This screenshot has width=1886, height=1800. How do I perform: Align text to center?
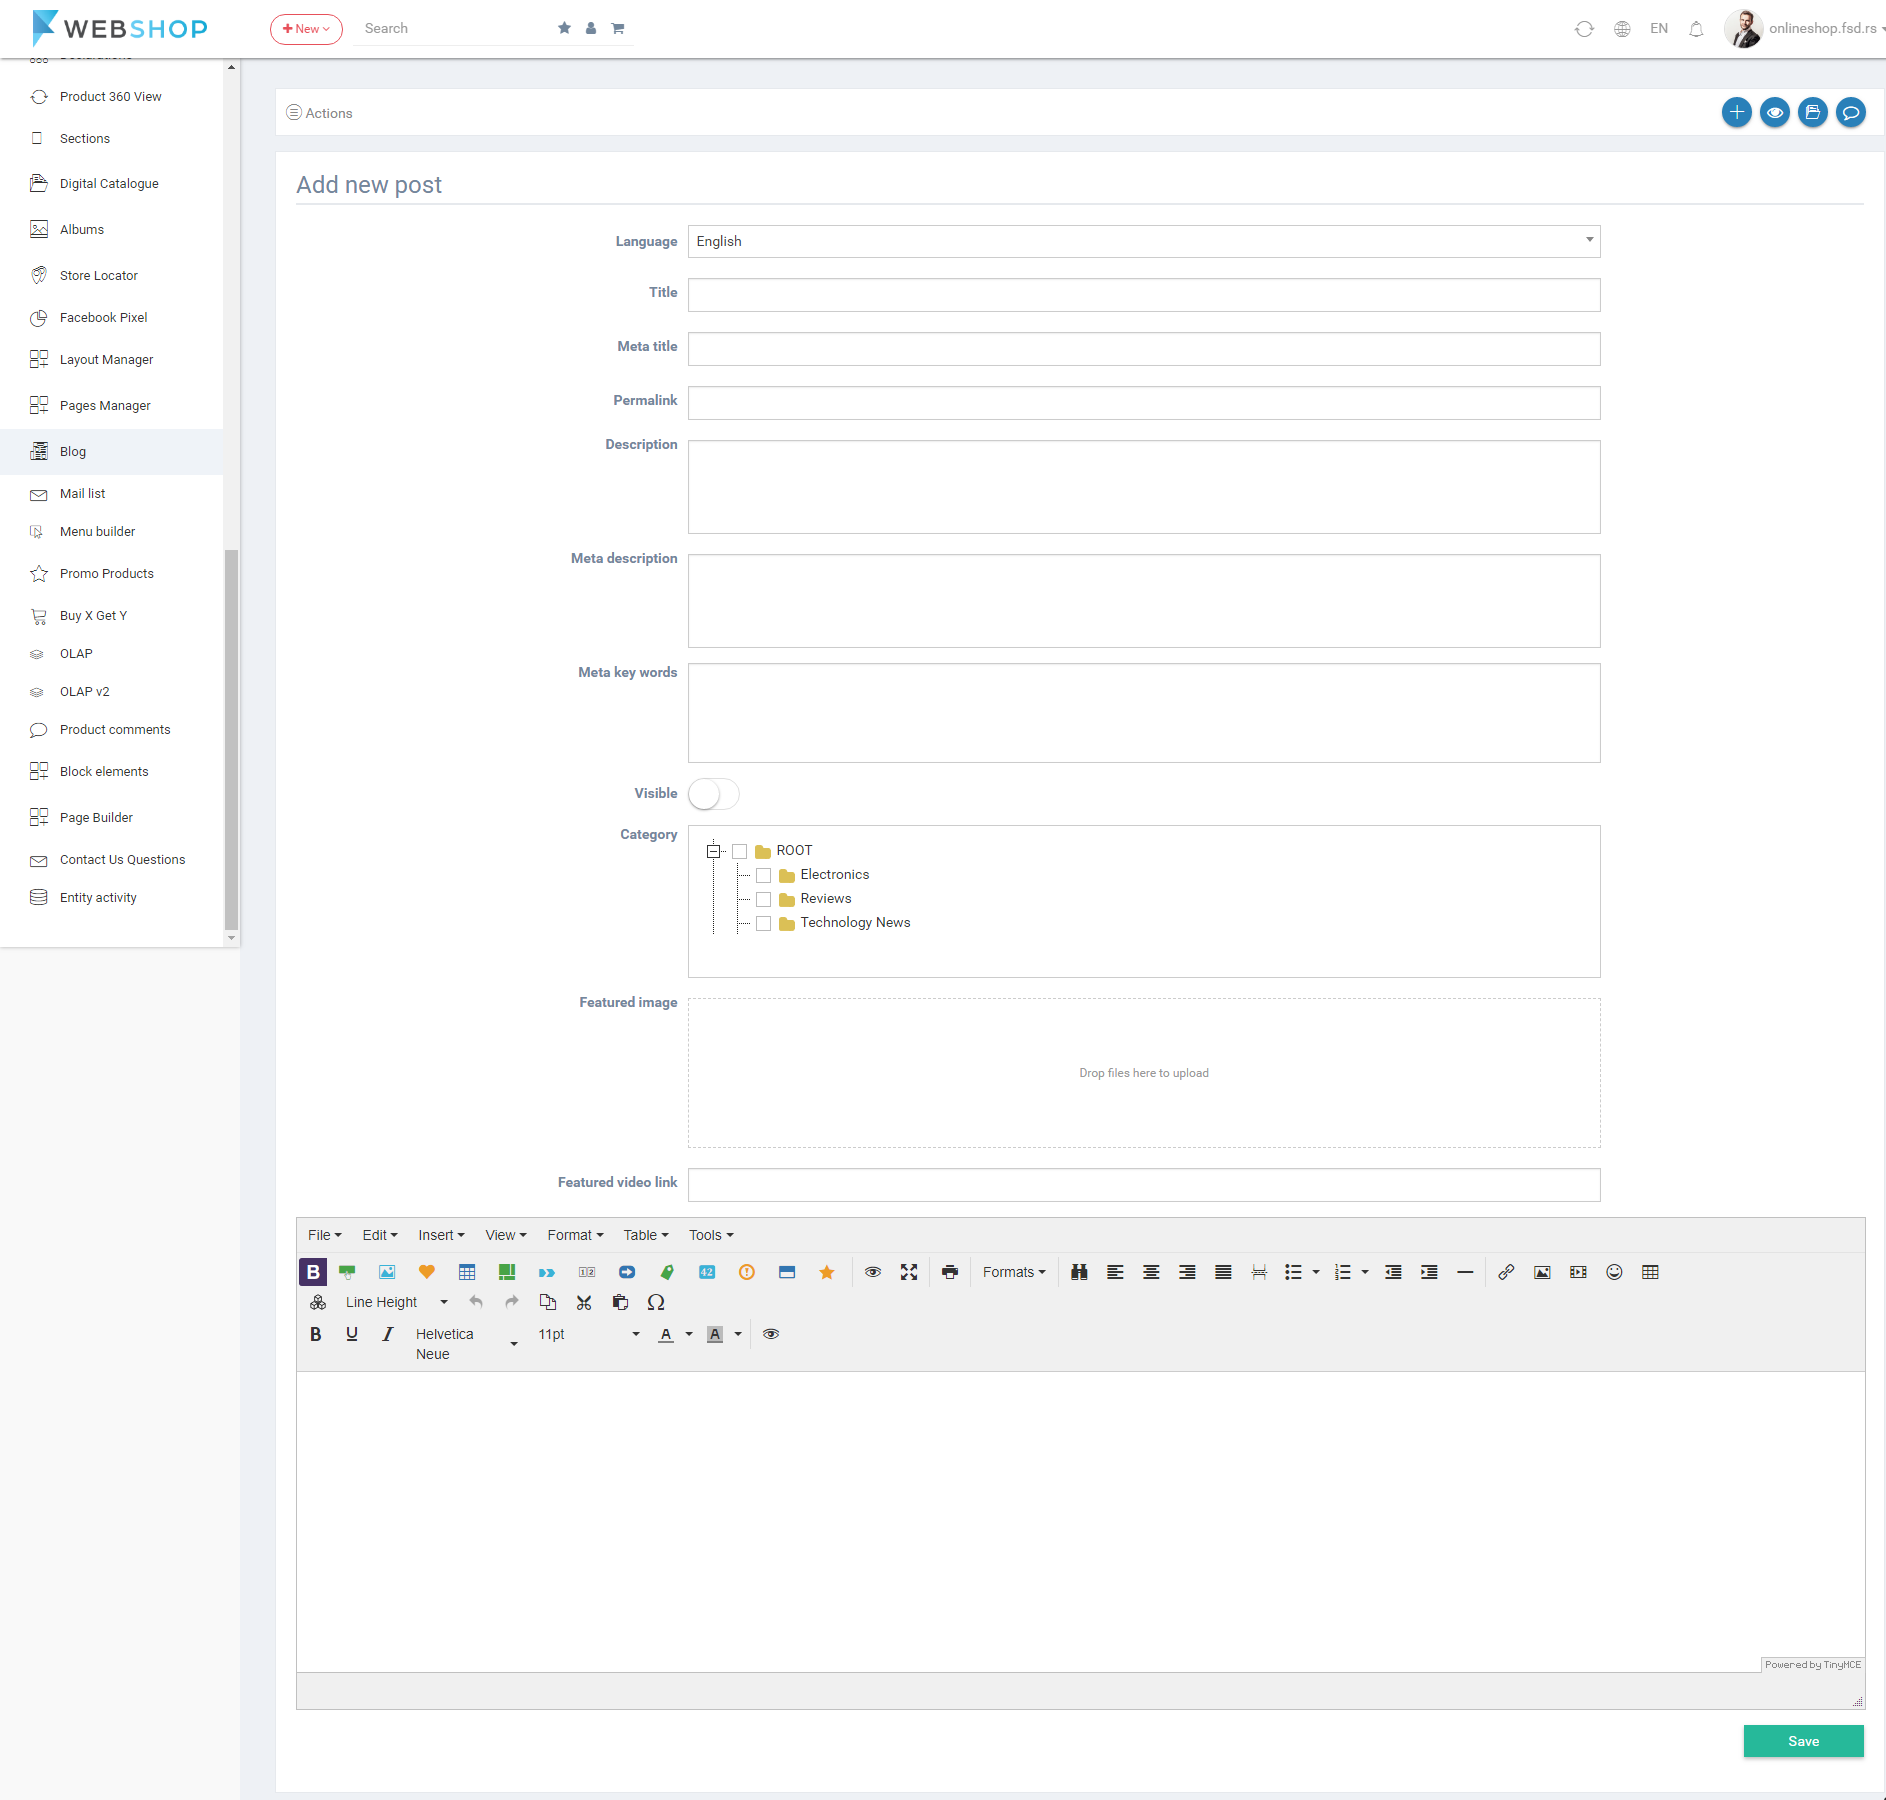(1151, 1272)
